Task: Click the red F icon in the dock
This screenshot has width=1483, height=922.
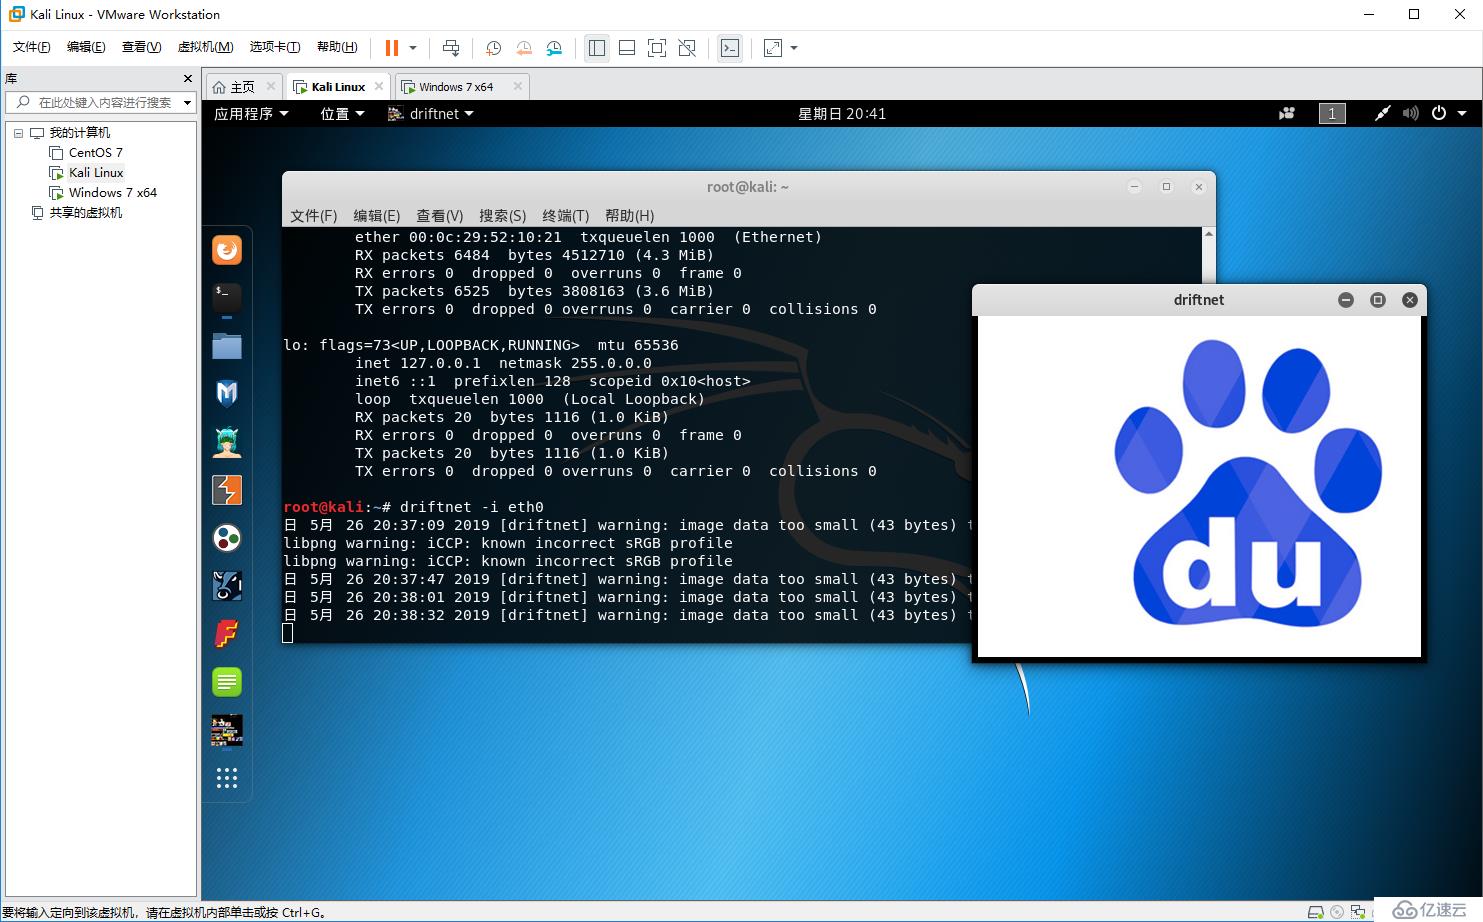Action: [227, 634]
